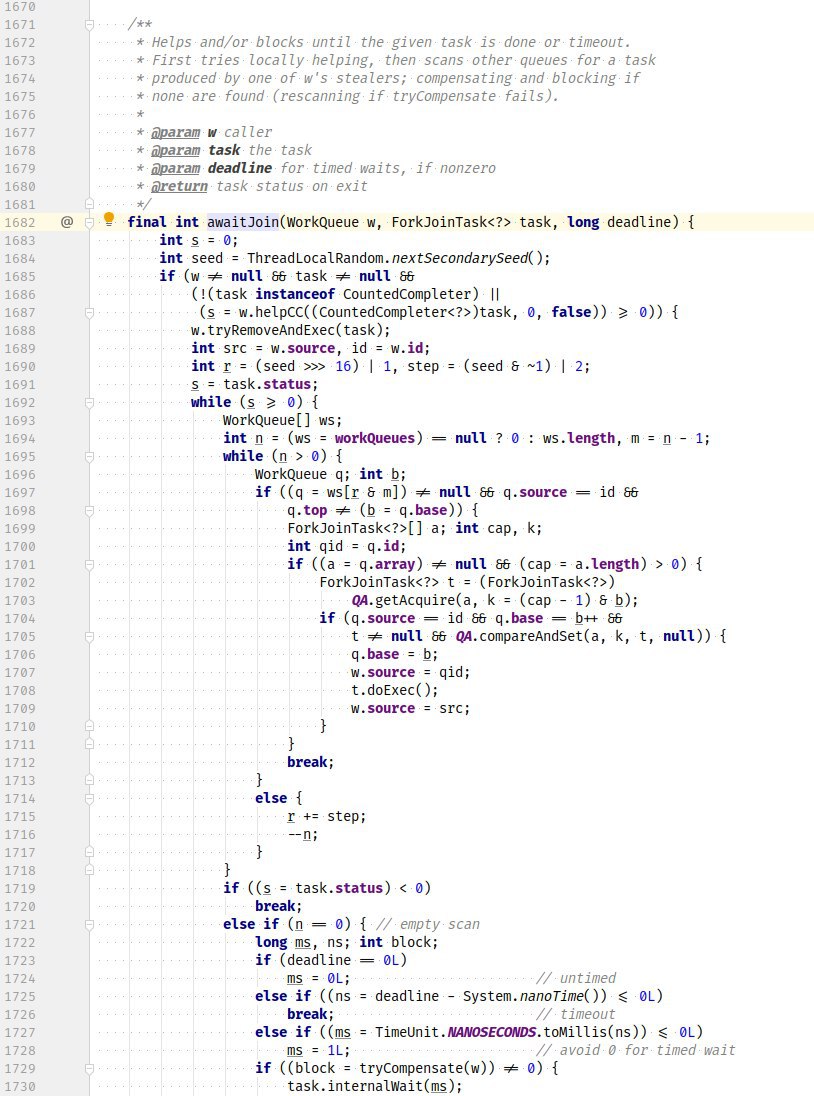Click 'w.source = src;' on line 1709
Viewport: 814px width, 1096px height.
pos(410,708)
